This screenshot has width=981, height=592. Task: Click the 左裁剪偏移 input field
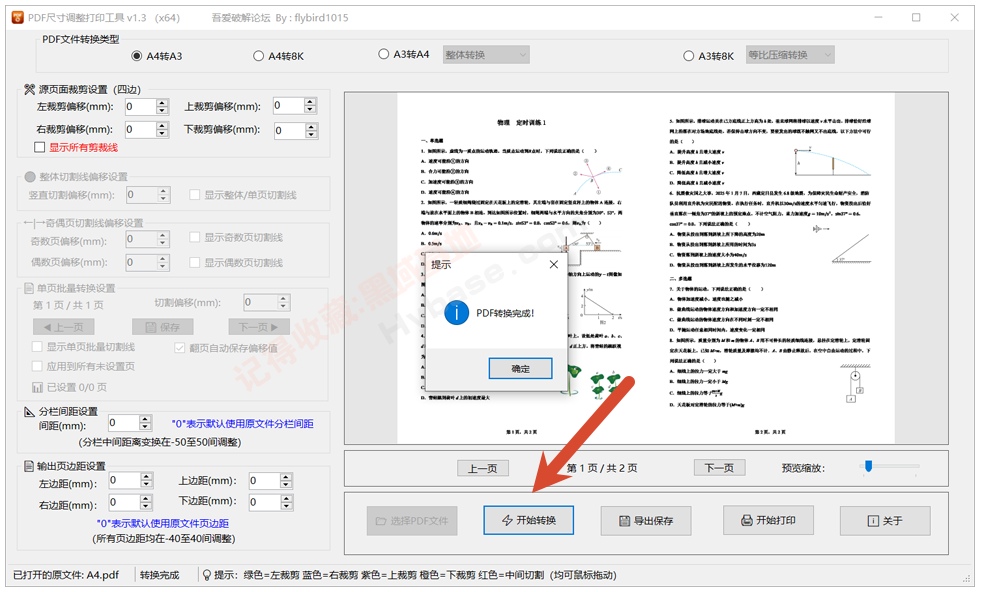(x=140, y=107)
